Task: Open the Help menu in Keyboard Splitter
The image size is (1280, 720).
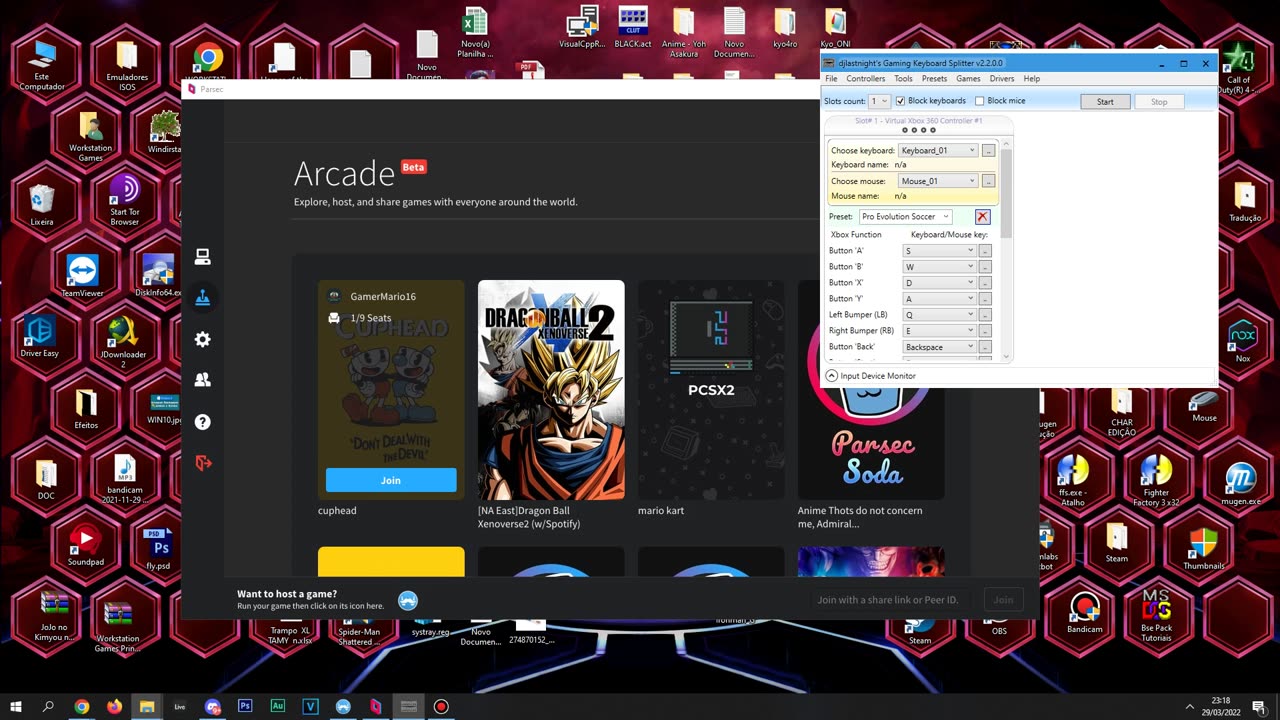Action: [x=1032, y=79]
